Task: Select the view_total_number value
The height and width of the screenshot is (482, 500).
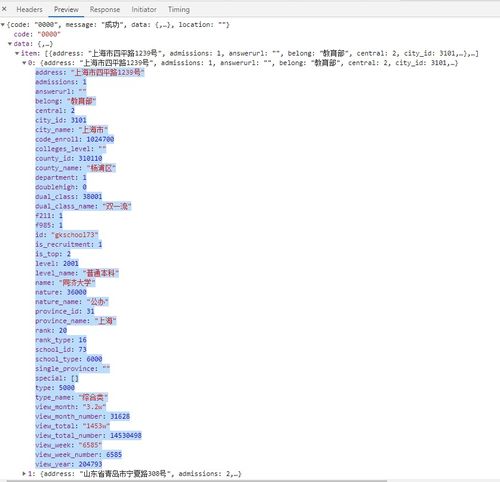Action: 126,435
